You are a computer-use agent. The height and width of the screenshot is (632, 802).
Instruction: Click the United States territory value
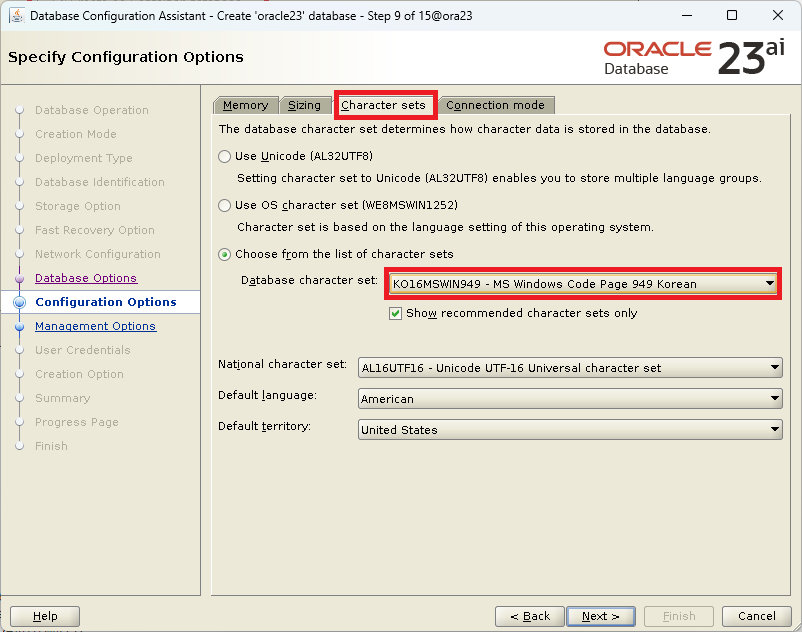pos(399,430)
